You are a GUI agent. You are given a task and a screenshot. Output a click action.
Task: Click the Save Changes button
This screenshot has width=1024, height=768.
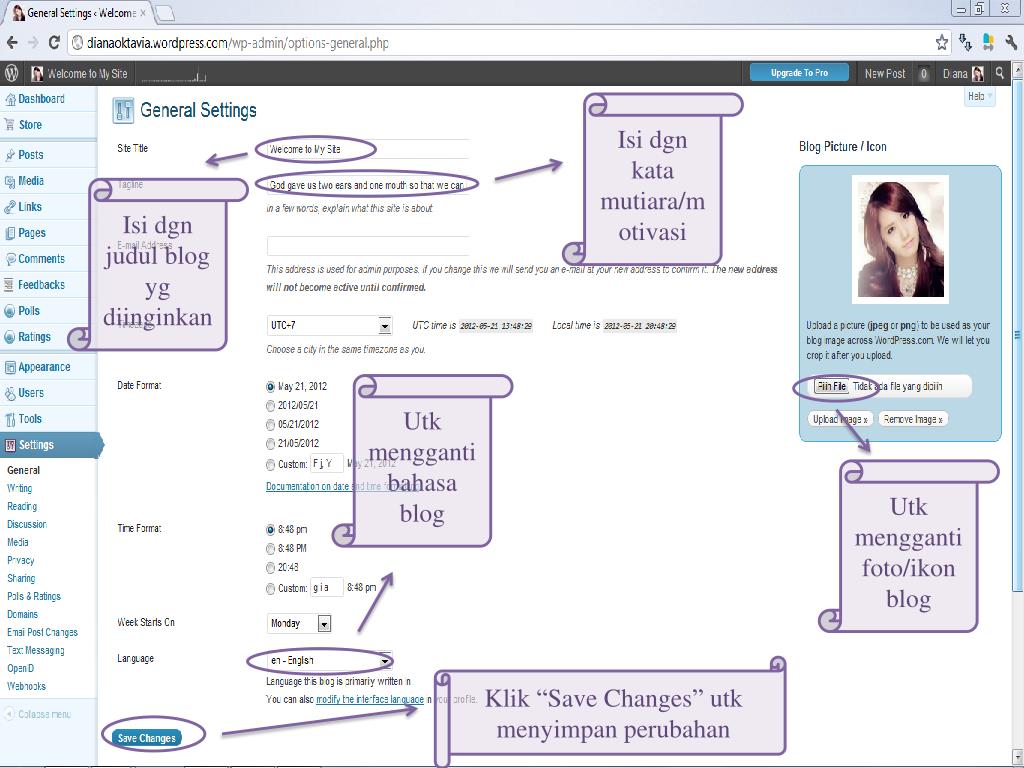(x=147, y=738)
